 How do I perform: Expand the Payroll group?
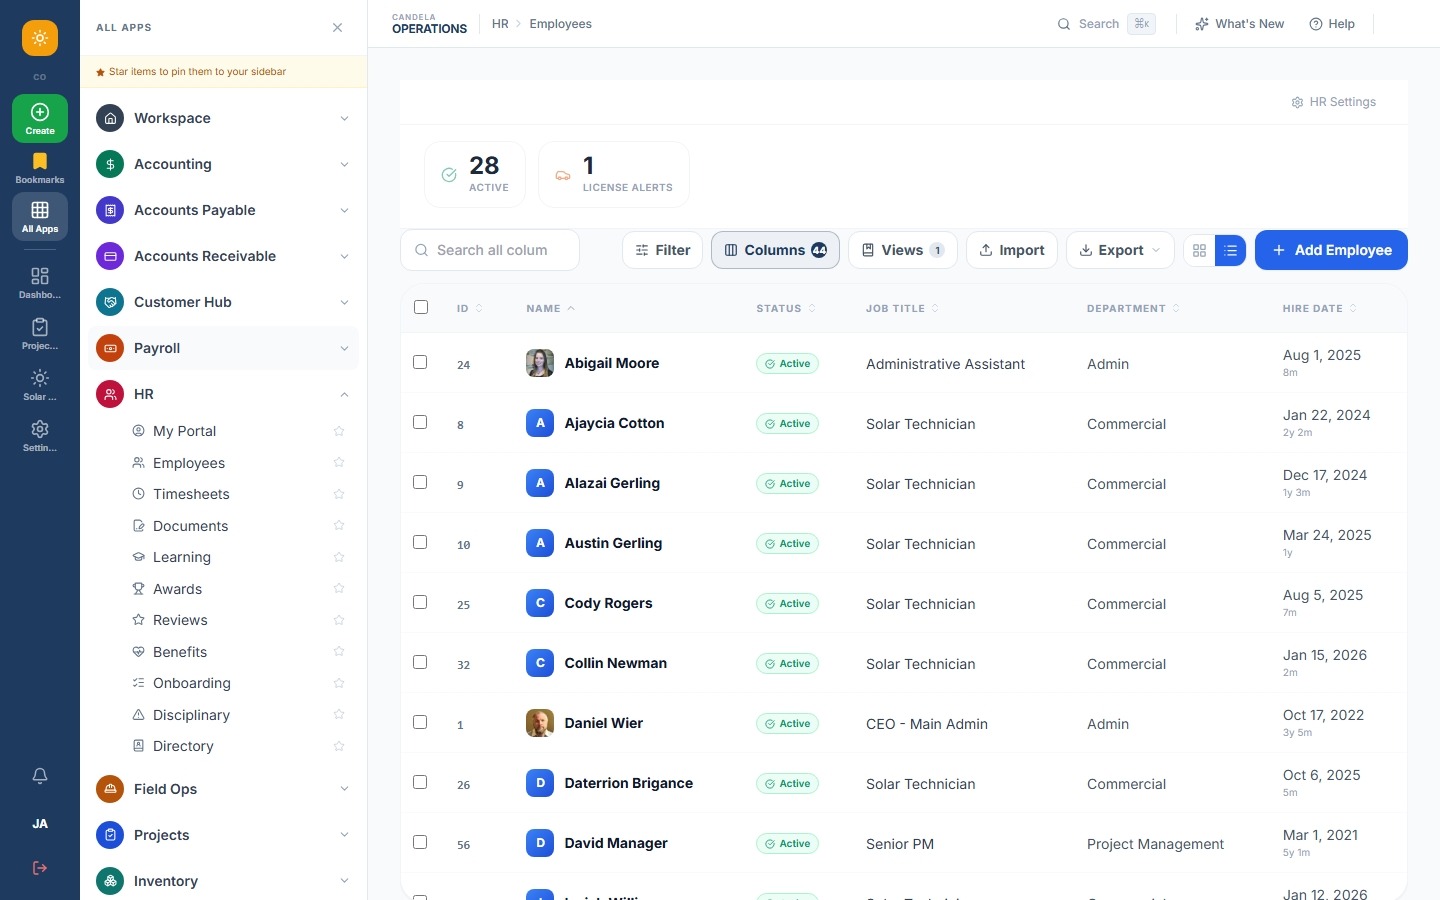[223, 348]
